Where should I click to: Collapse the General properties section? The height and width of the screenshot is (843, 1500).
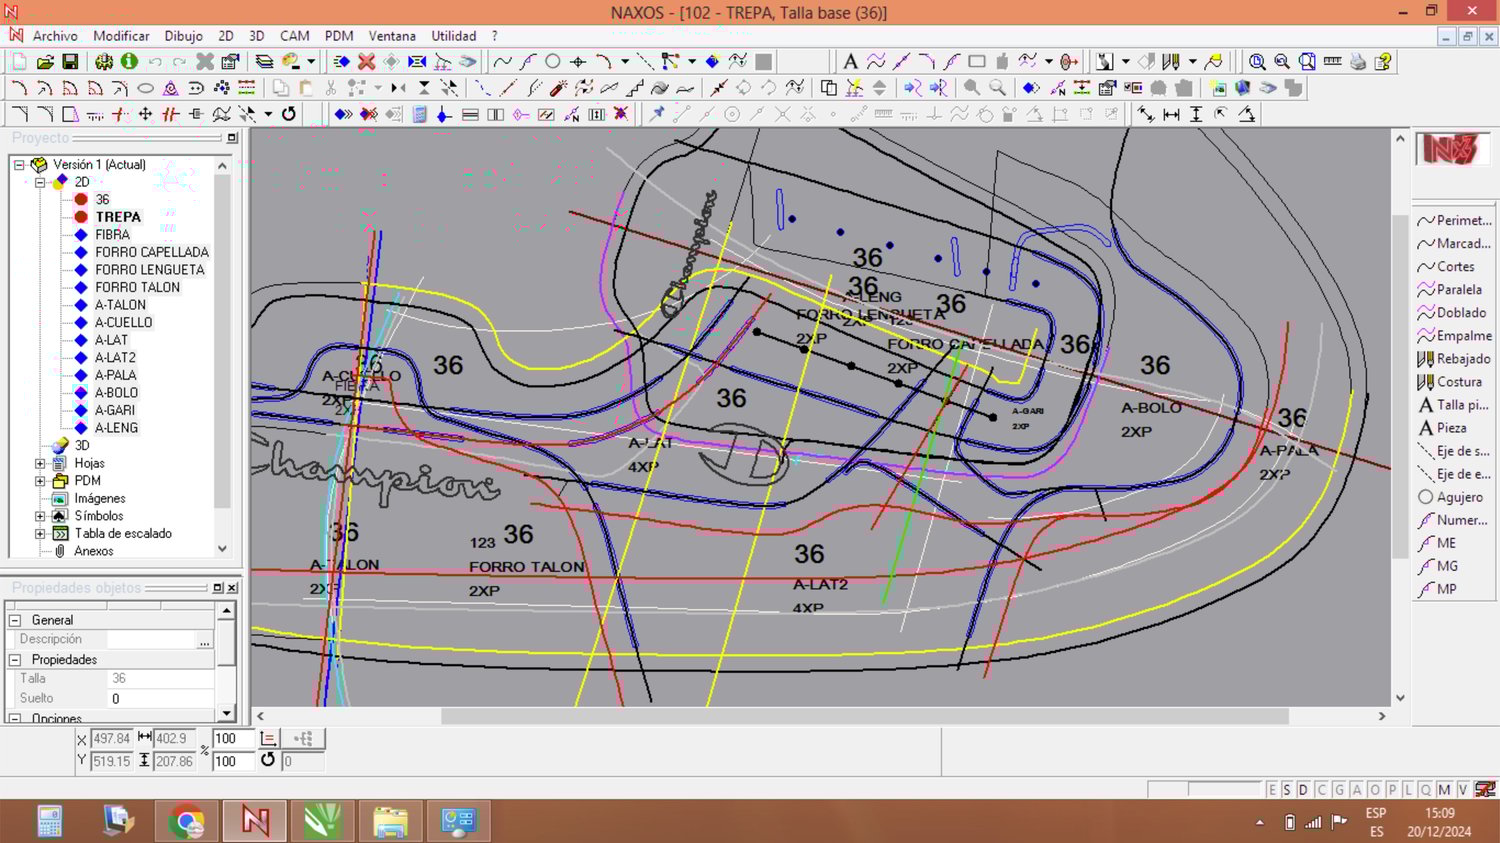[15, 620]
